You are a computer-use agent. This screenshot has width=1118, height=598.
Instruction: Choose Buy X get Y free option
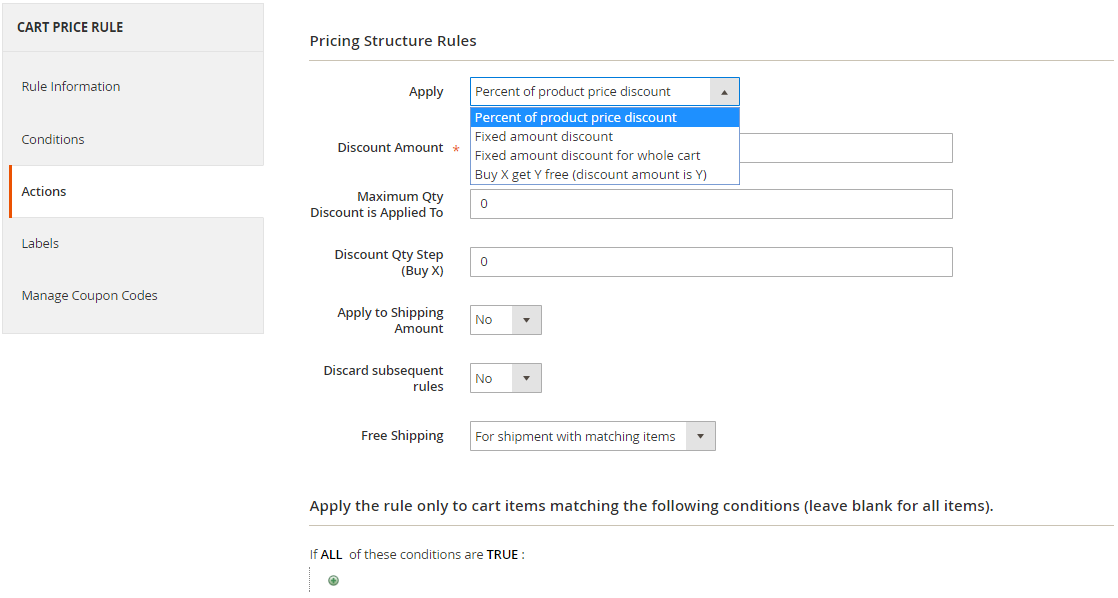pyautogui.click(x=590, y=175)
